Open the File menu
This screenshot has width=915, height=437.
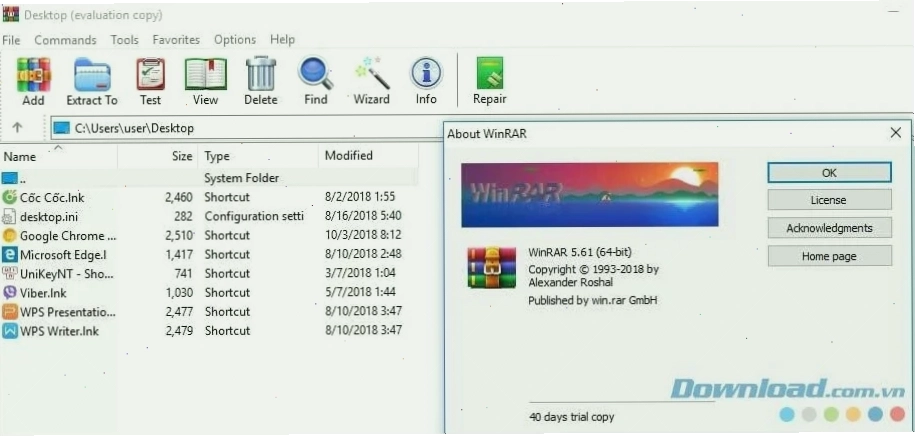pos(11,40)
